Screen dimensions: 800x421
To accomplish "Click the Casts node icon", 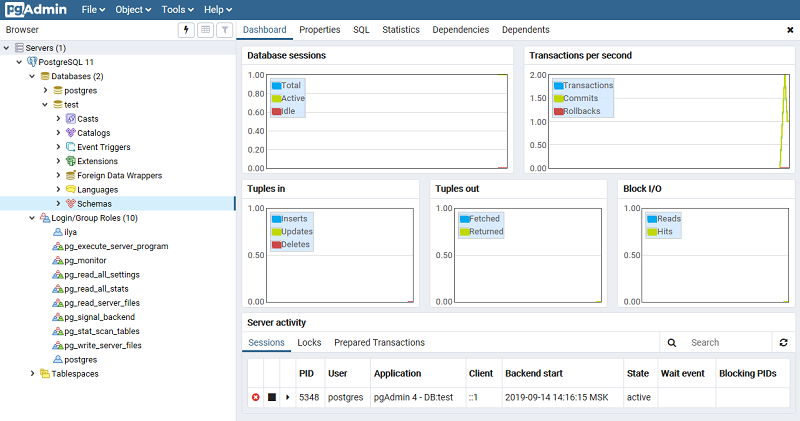I will click(x=71, y=119).
